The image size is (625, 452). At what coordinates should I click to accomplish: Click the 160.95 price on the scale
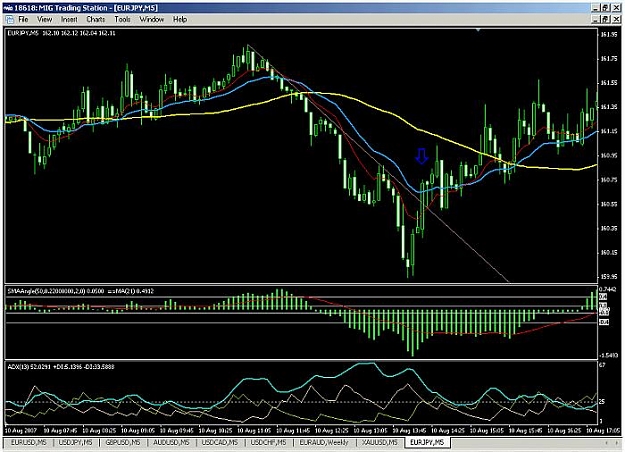tap(608, 155)
